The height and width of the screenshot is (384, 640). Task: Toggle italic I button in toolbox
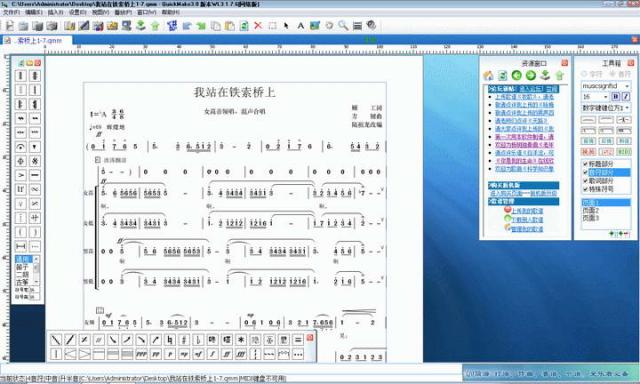coord(626,97)
